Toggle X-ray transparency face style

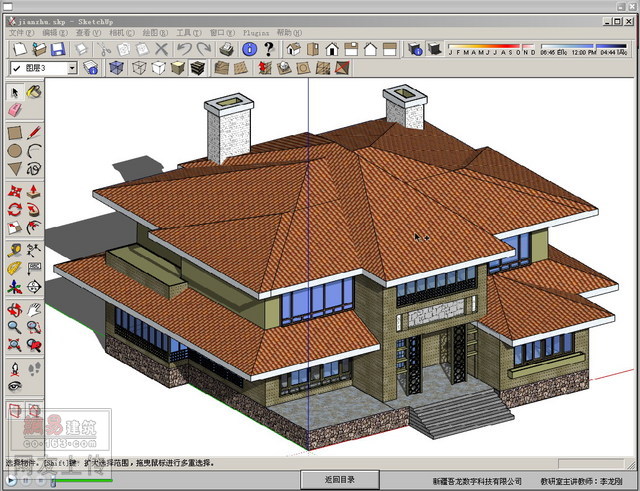pyautogui.click(x=116, y=68)
